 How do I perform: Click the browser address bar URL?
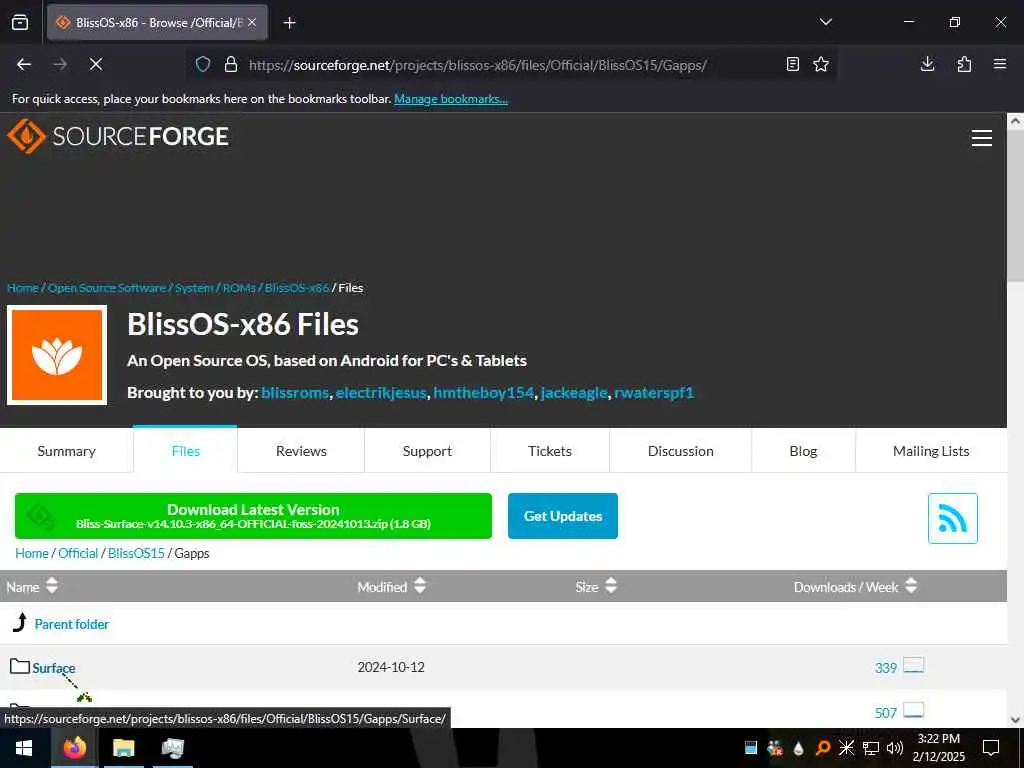477,65
